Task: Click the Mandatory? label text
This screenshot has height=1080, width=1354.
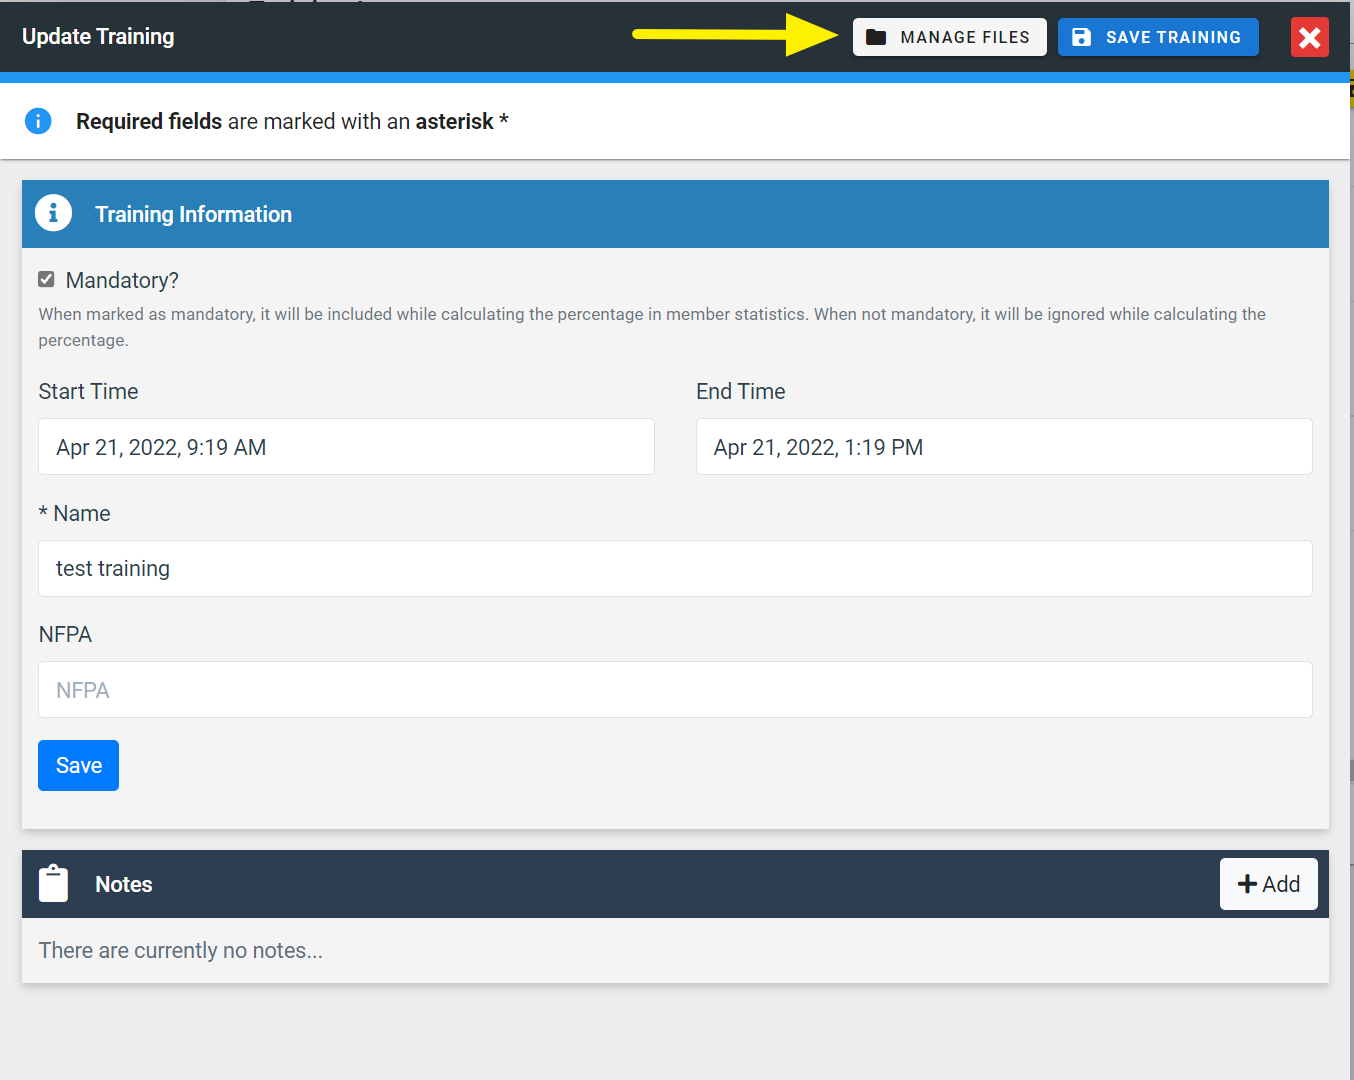Action: point(122,280)
